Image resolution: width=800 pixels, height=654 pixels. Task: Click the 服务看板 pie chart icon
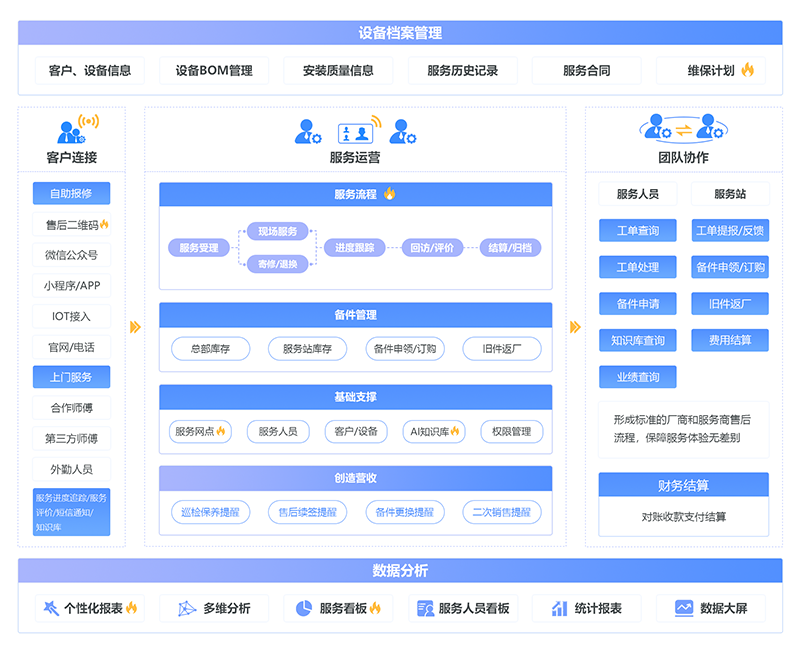(304, 608)
